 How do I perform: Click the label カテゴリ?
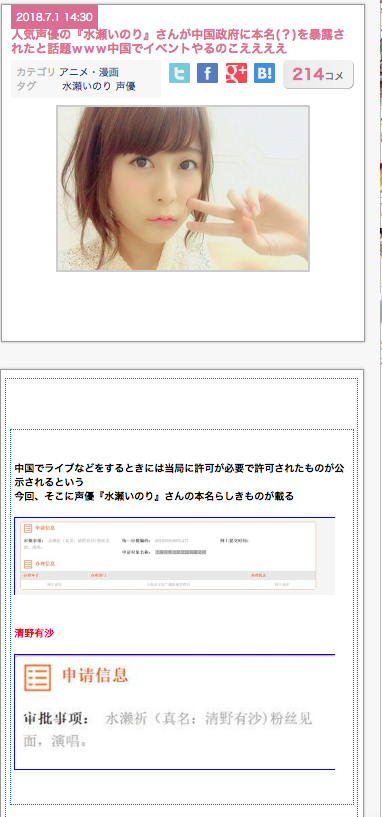point(35,72)
